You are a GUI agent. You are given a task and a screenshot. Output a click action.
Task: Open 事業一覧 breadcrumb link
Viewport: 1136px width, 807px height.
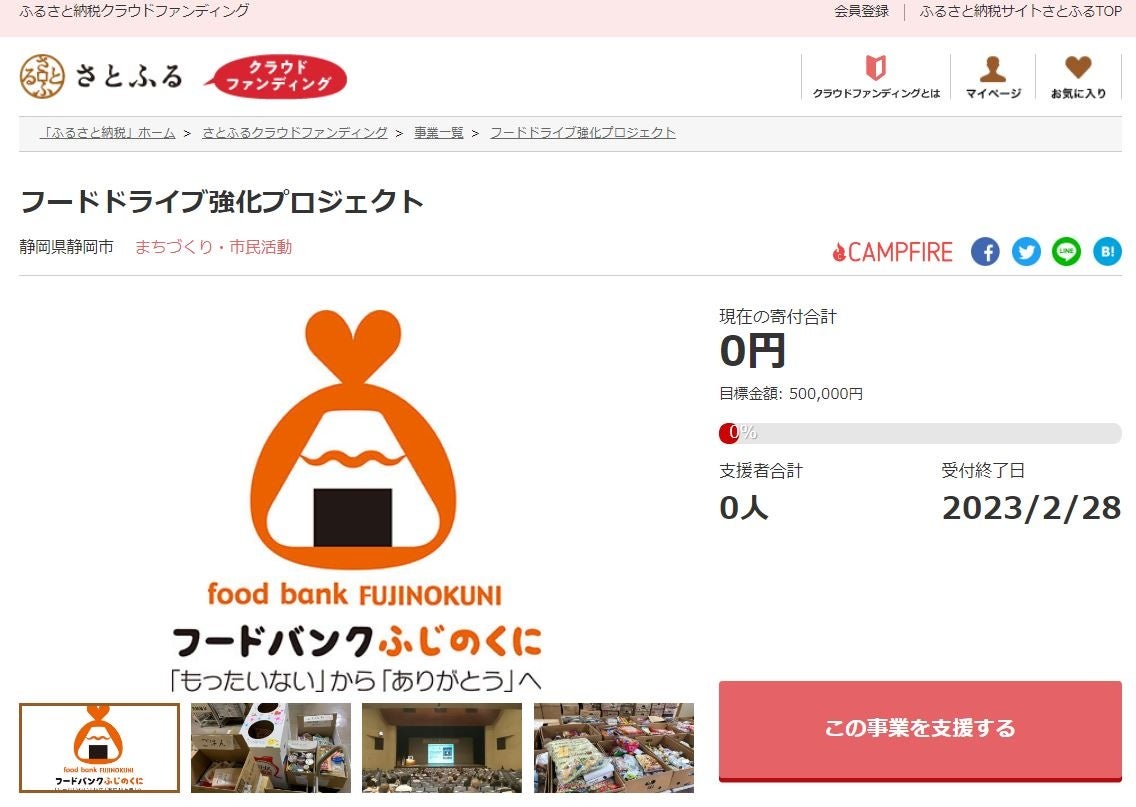438,133
